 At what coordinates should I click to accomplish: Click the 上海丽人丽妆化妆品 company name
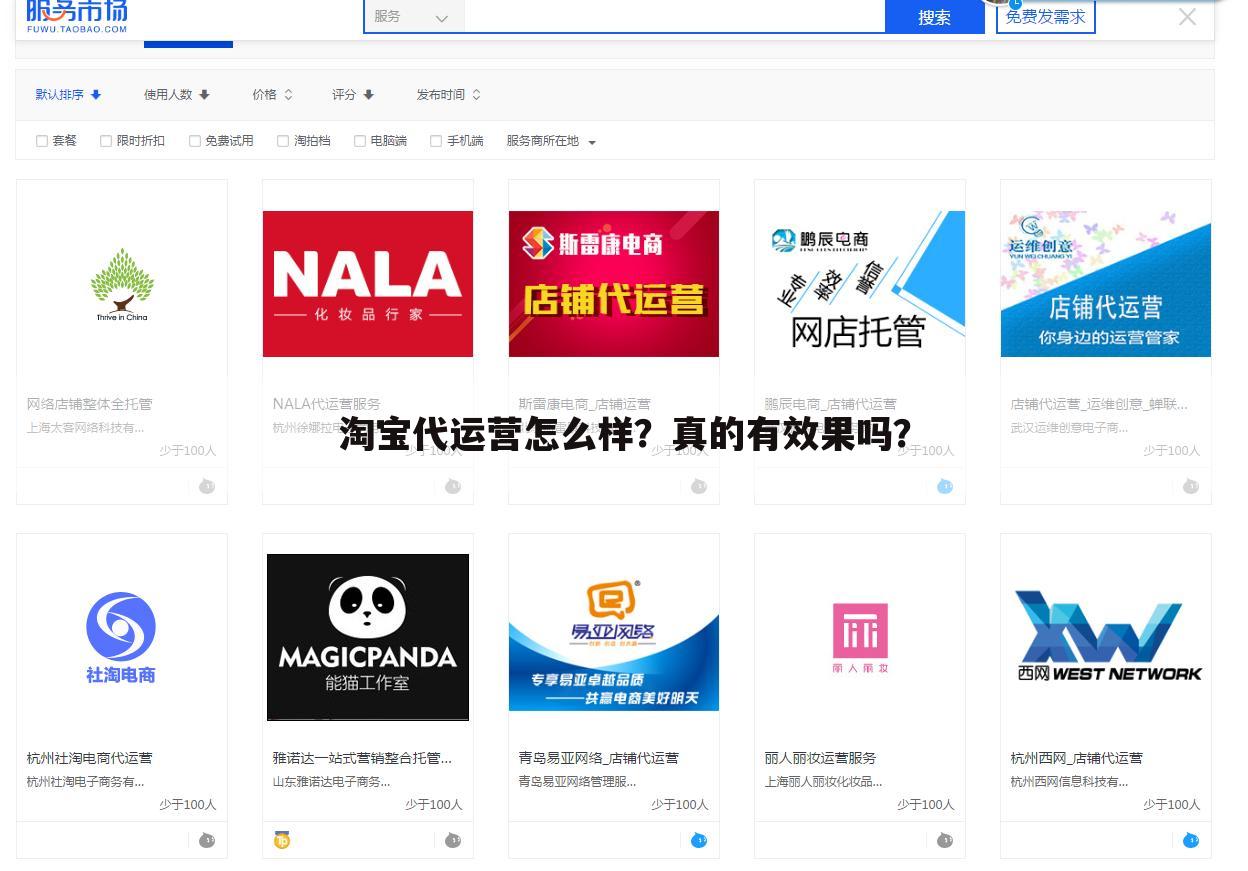[824, 781]
